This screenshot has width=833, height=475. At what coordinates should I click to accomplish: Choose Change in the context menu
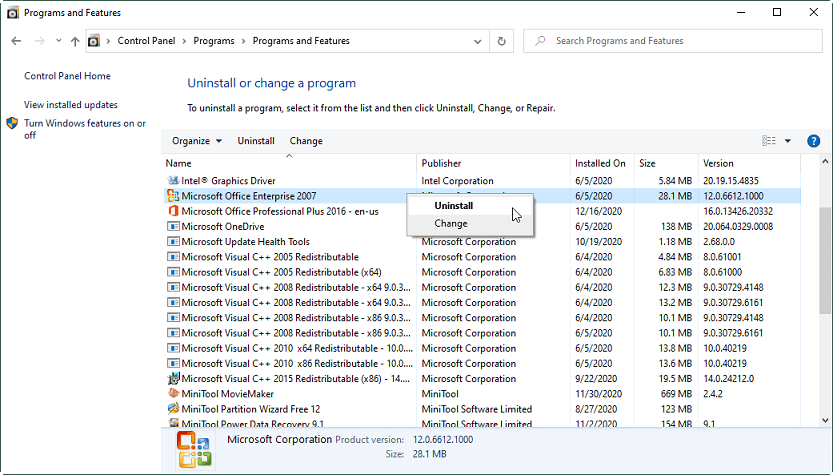(x=451, y=224)
